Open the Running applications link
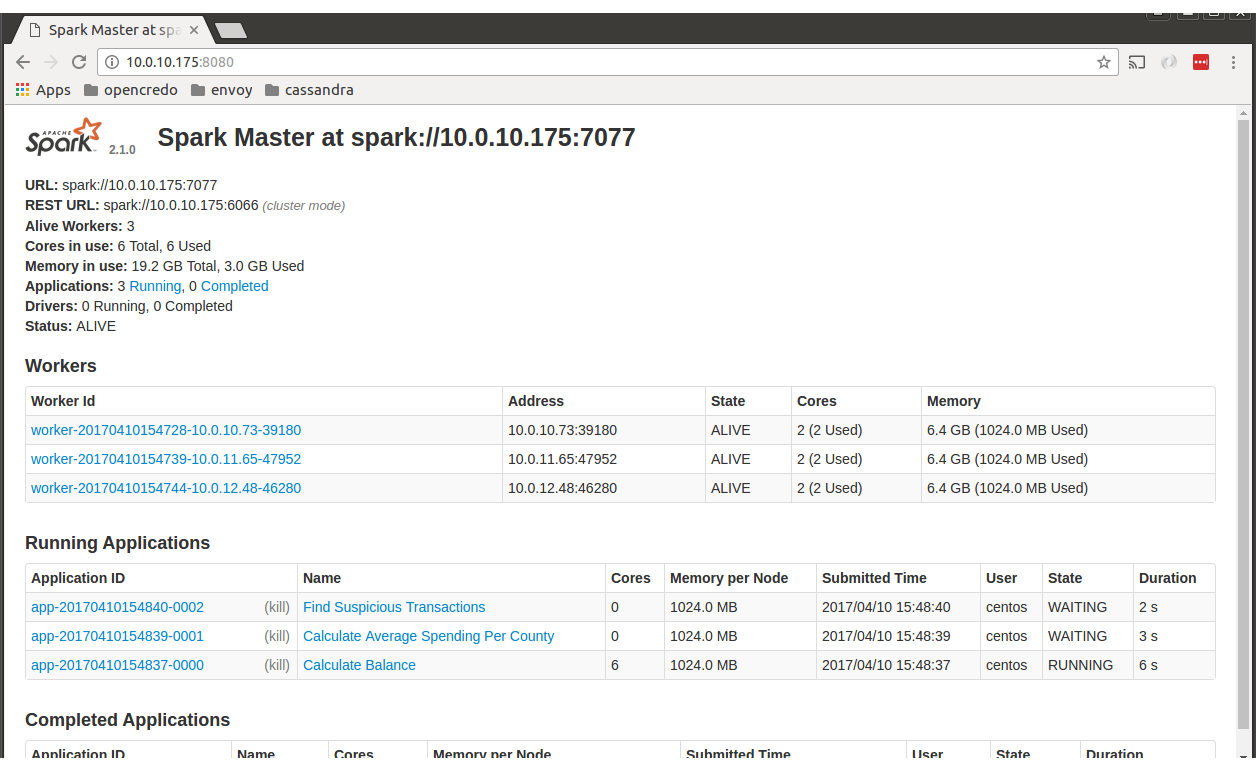 click(155, 286)
